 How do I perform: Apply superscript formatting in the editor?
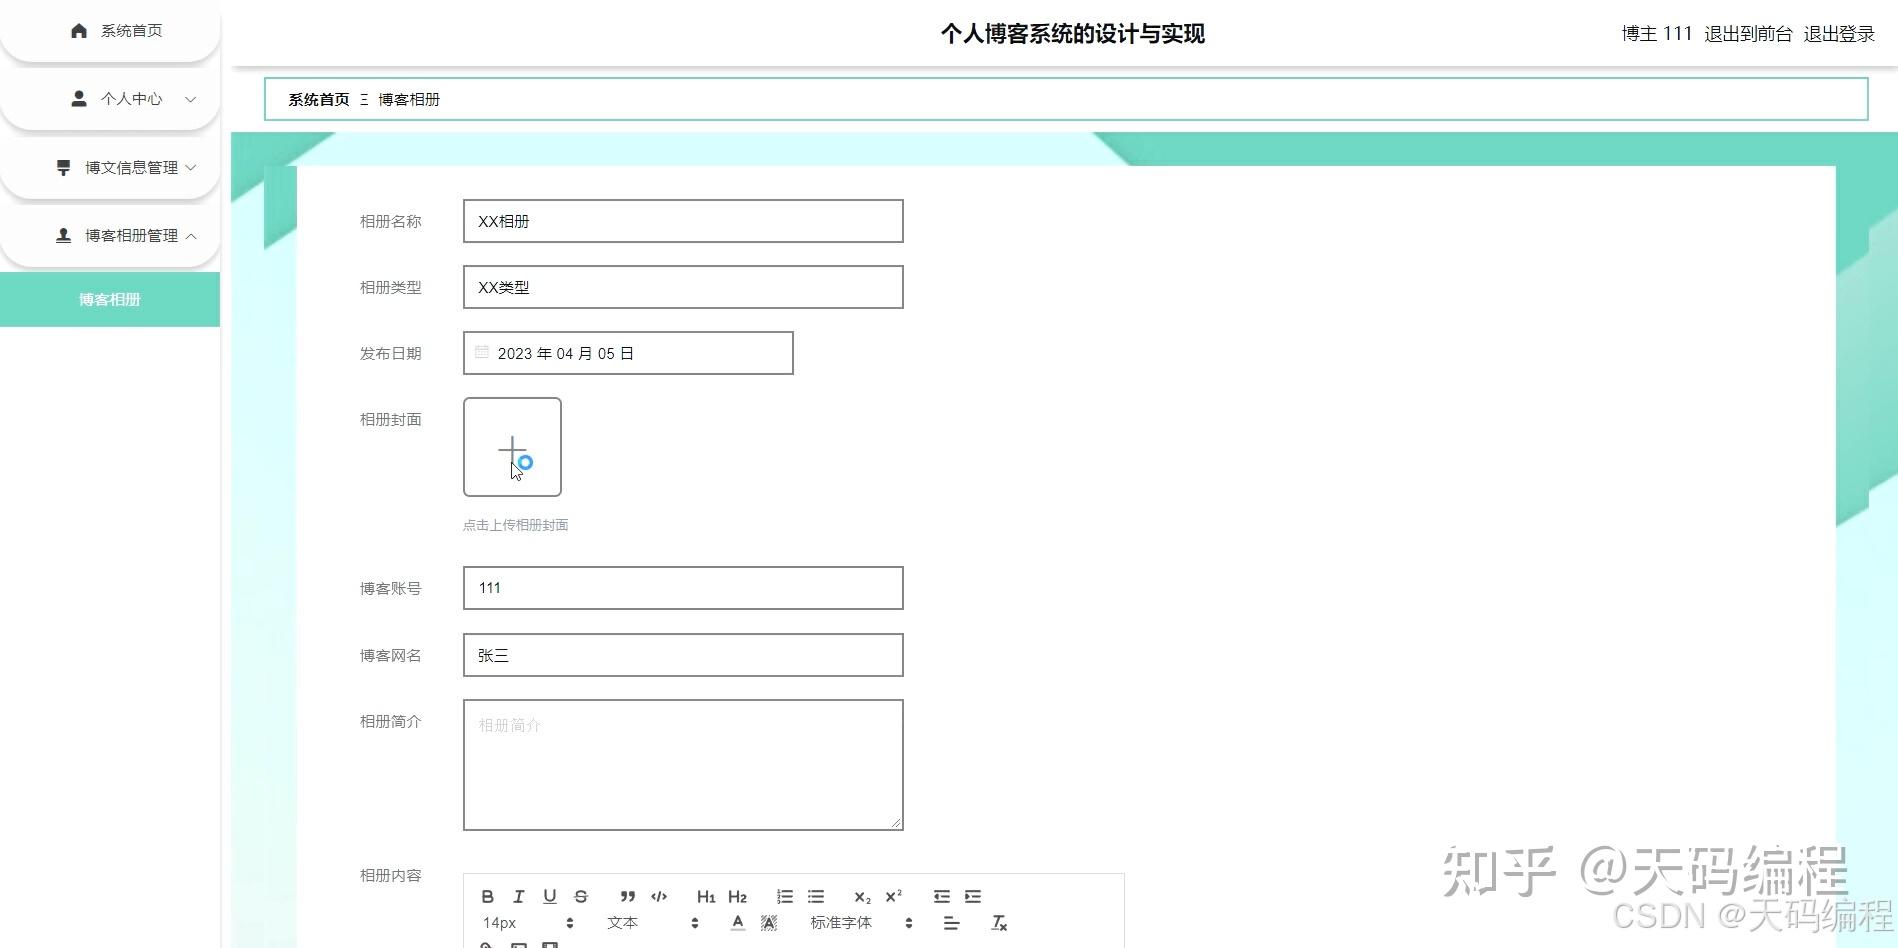[891, 896]
